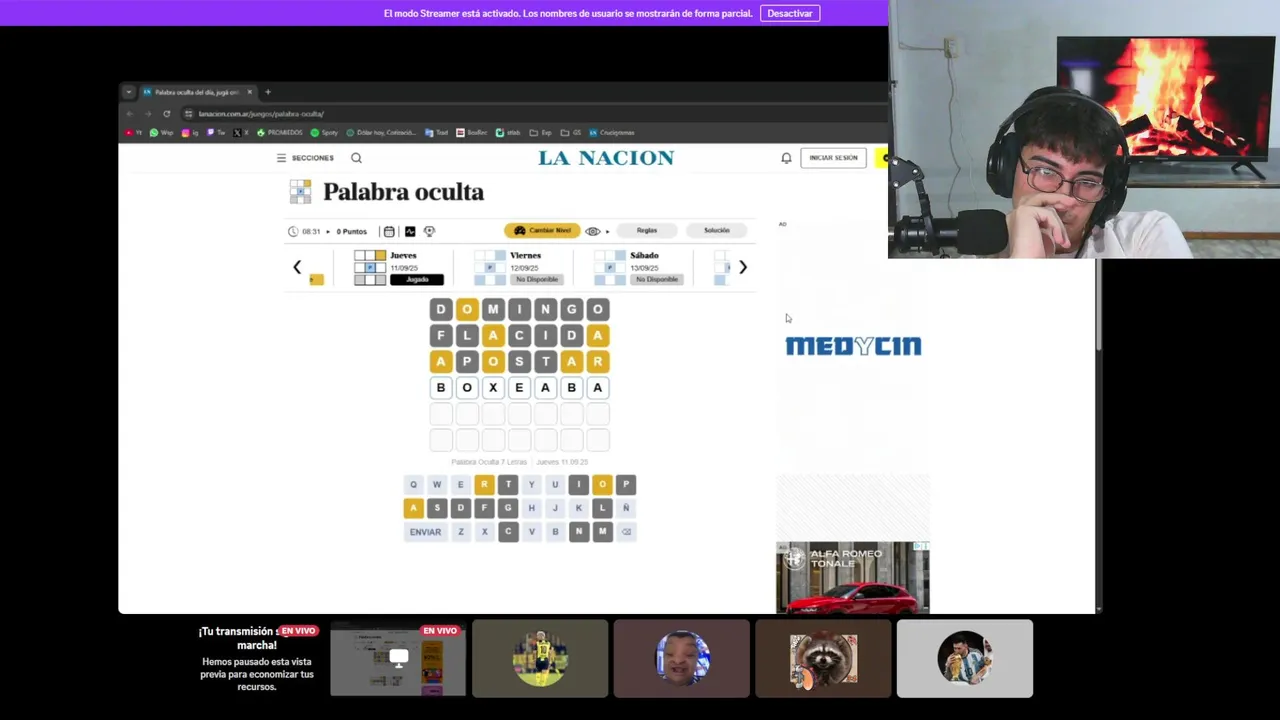This screenshot has width=1280, height=720.
Task: Open the calendar icon in game toolbar
Action: click(389, 231)
